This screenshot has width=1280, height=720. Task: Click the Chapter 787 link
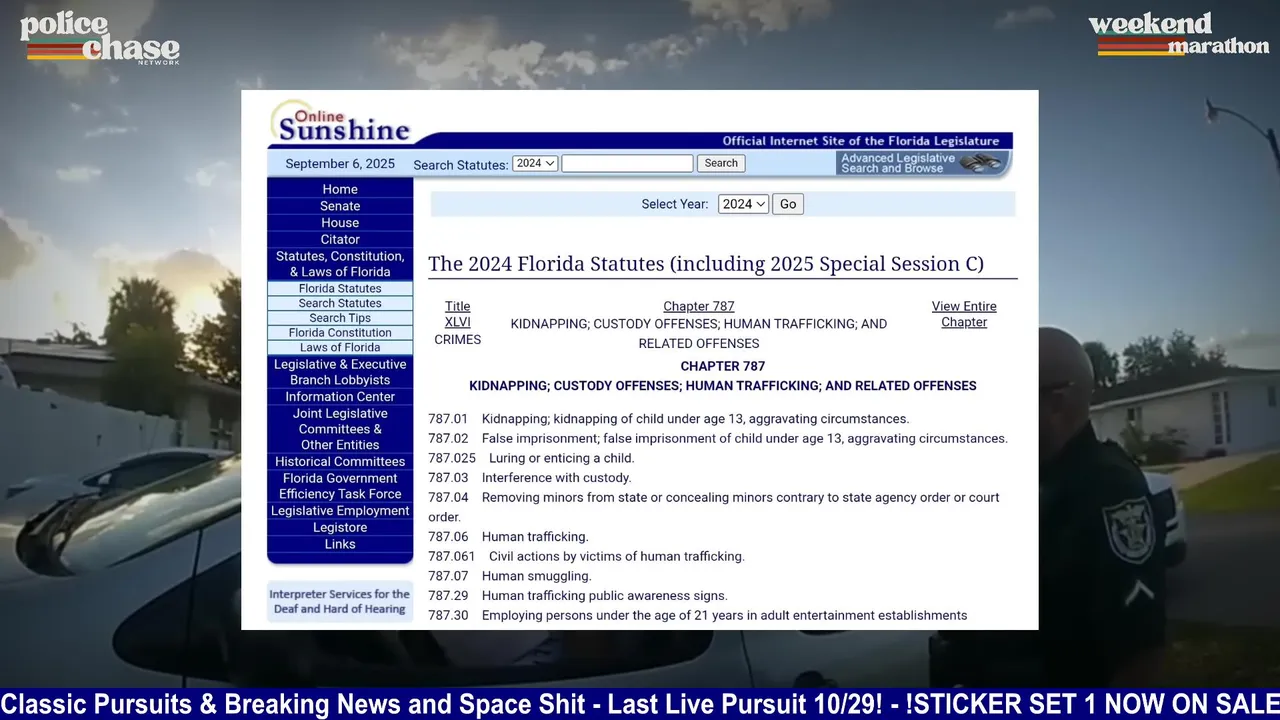[698, 307]
